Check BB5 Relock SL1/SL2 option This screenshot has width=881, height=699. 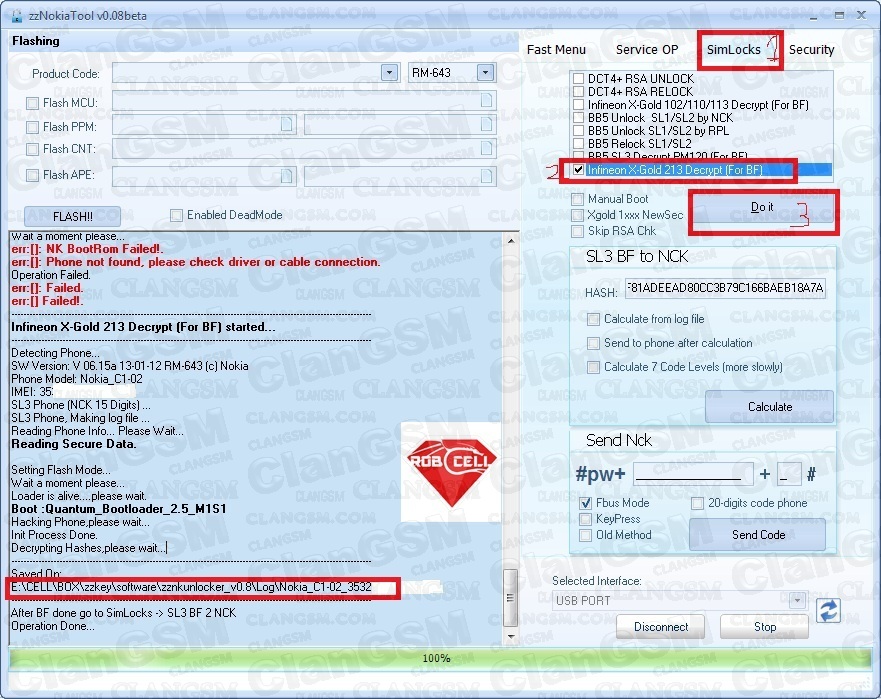coord(578,143)
